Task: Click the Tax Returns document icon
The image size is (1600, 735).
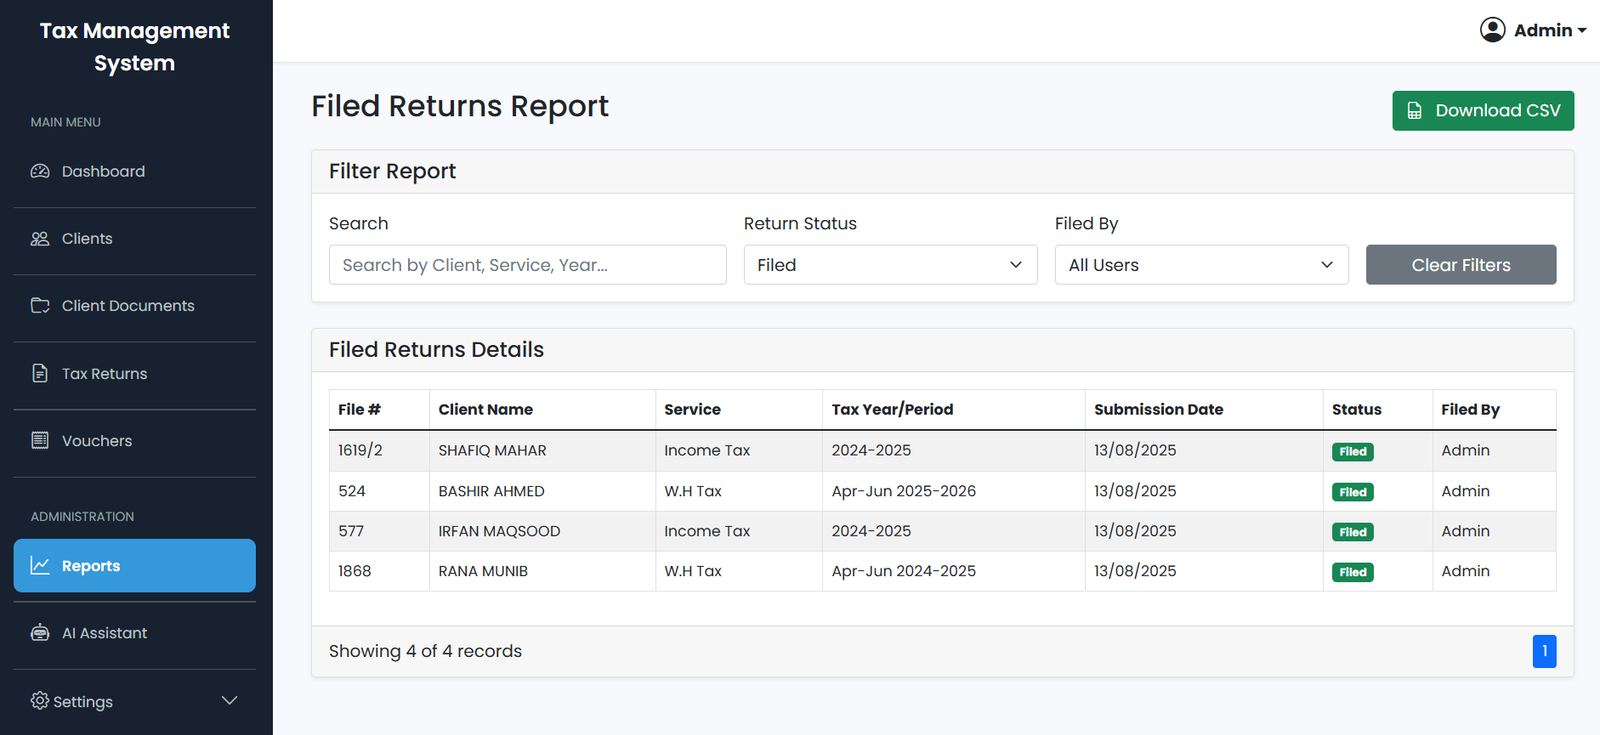Action: coord(40,373)
